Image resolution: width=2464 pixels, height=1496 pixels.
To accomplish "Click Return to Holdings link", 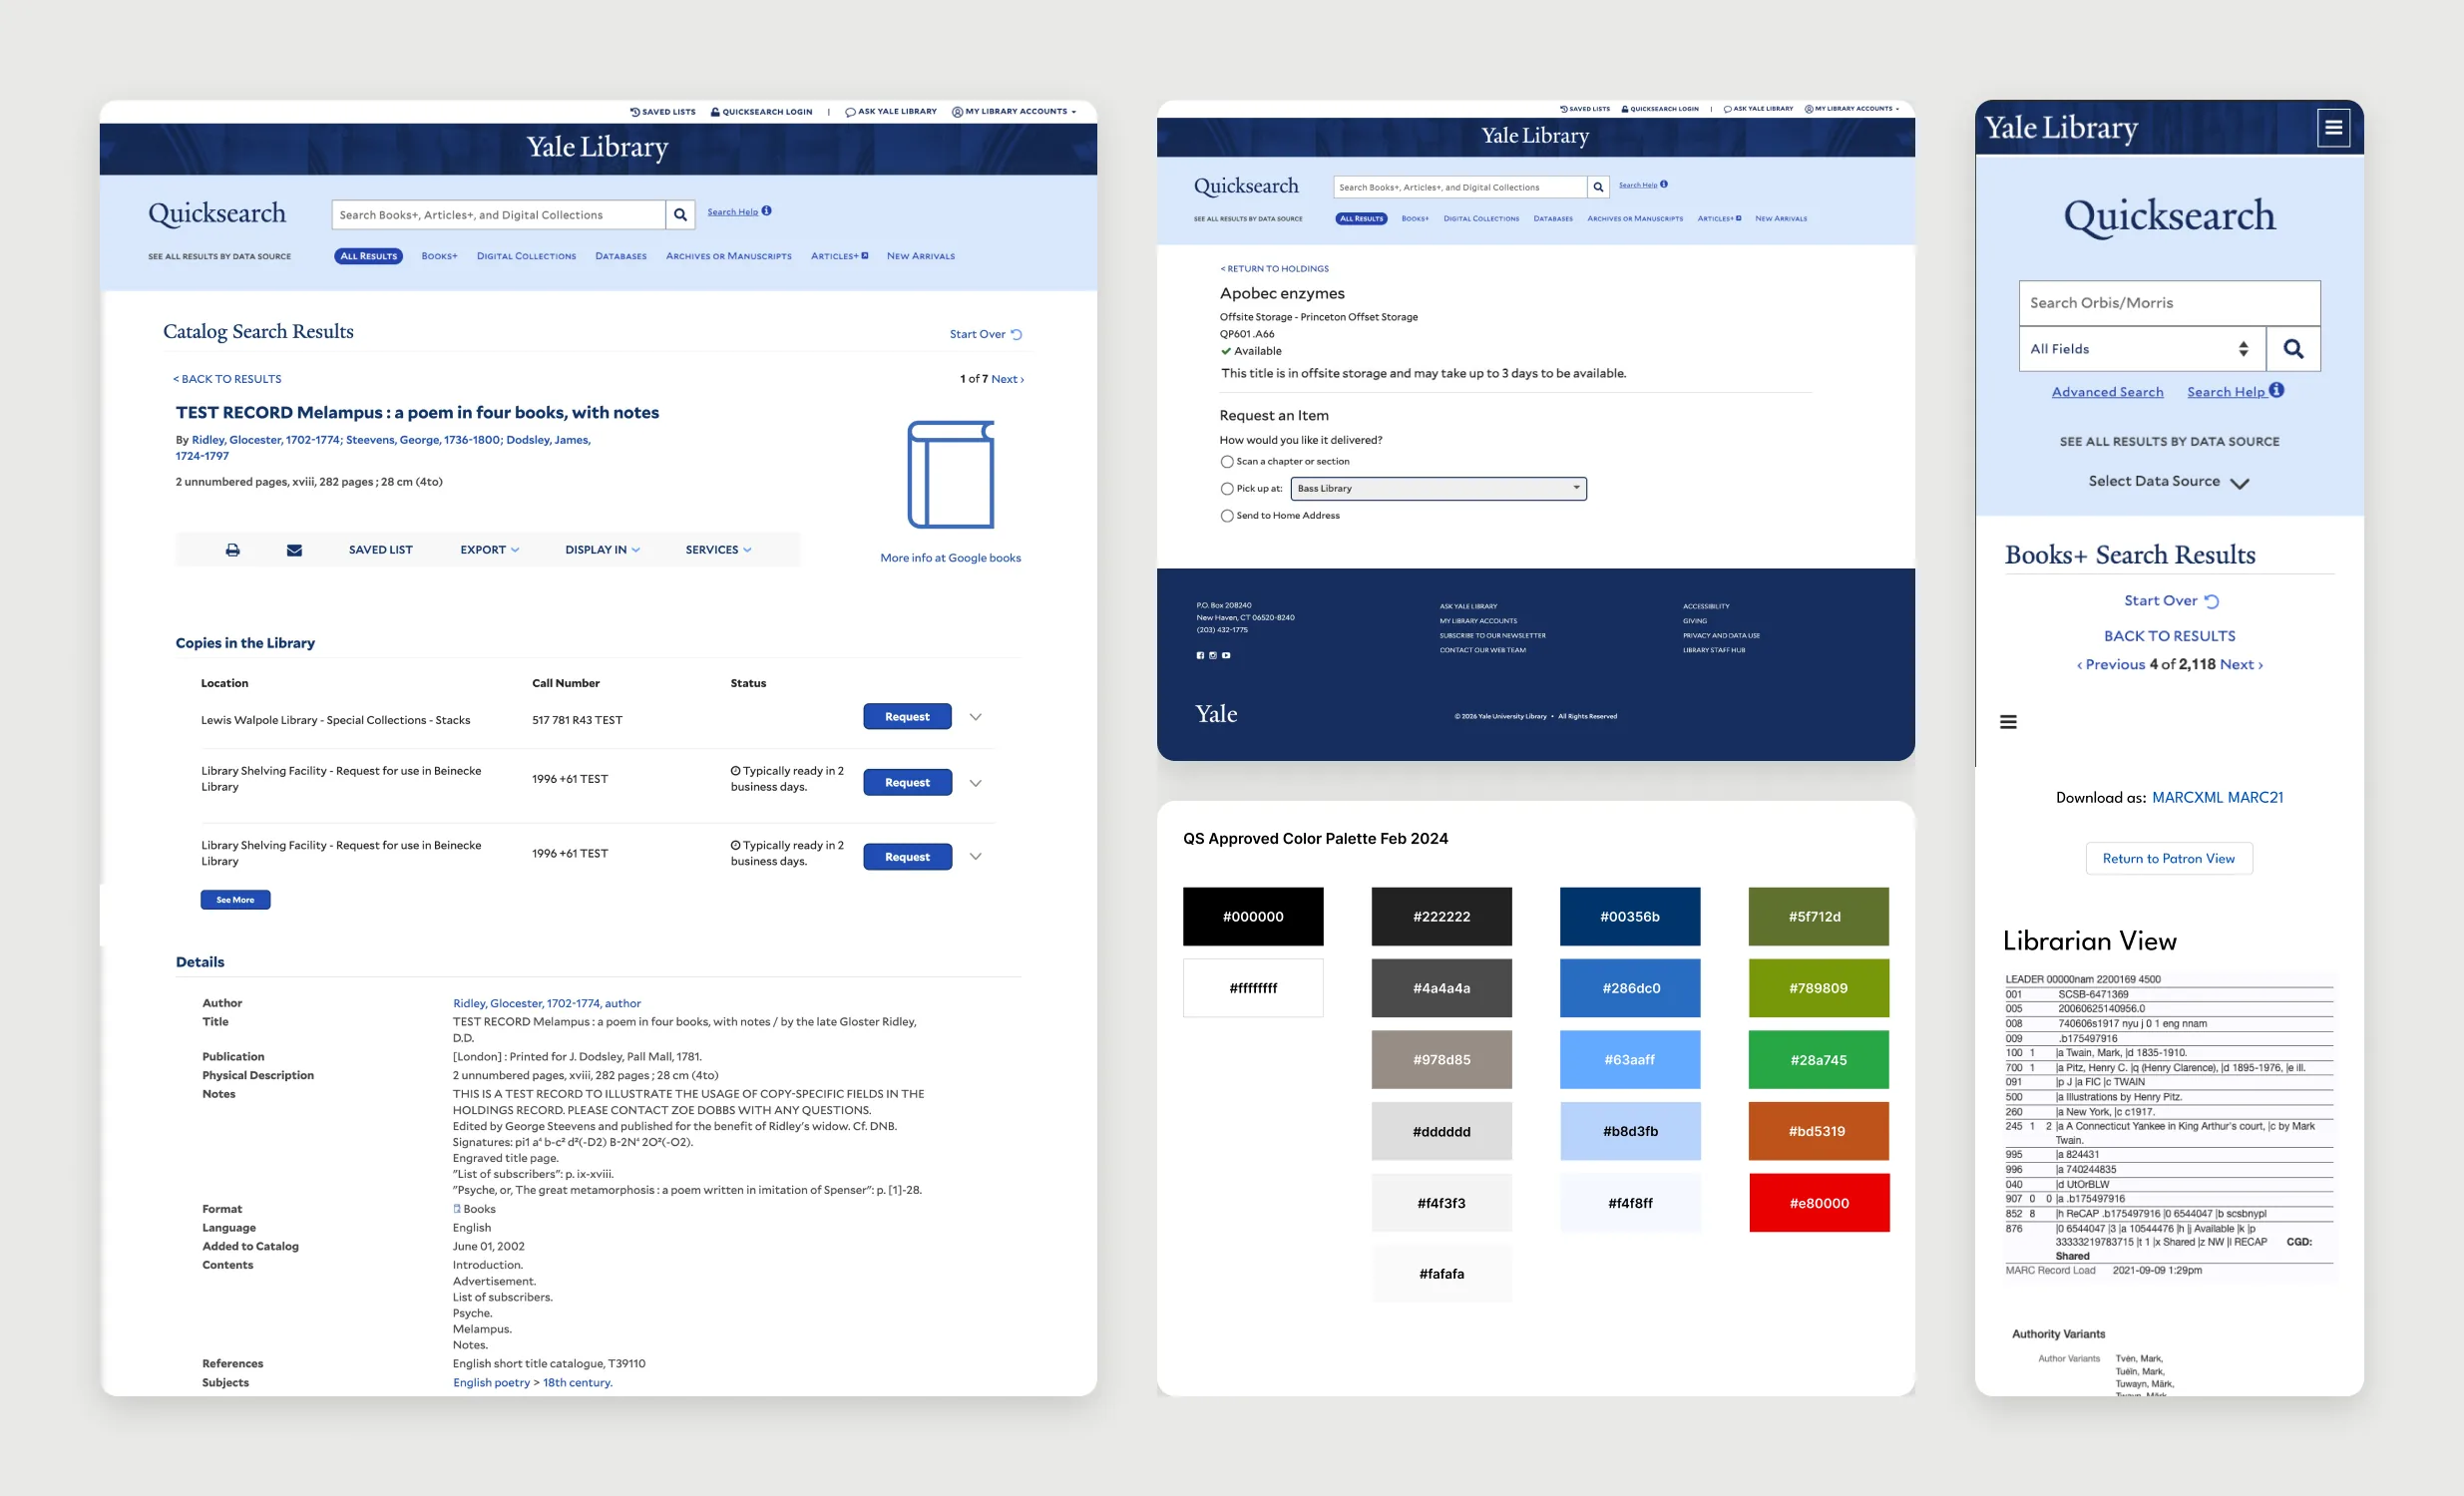I will (1274, 269).
